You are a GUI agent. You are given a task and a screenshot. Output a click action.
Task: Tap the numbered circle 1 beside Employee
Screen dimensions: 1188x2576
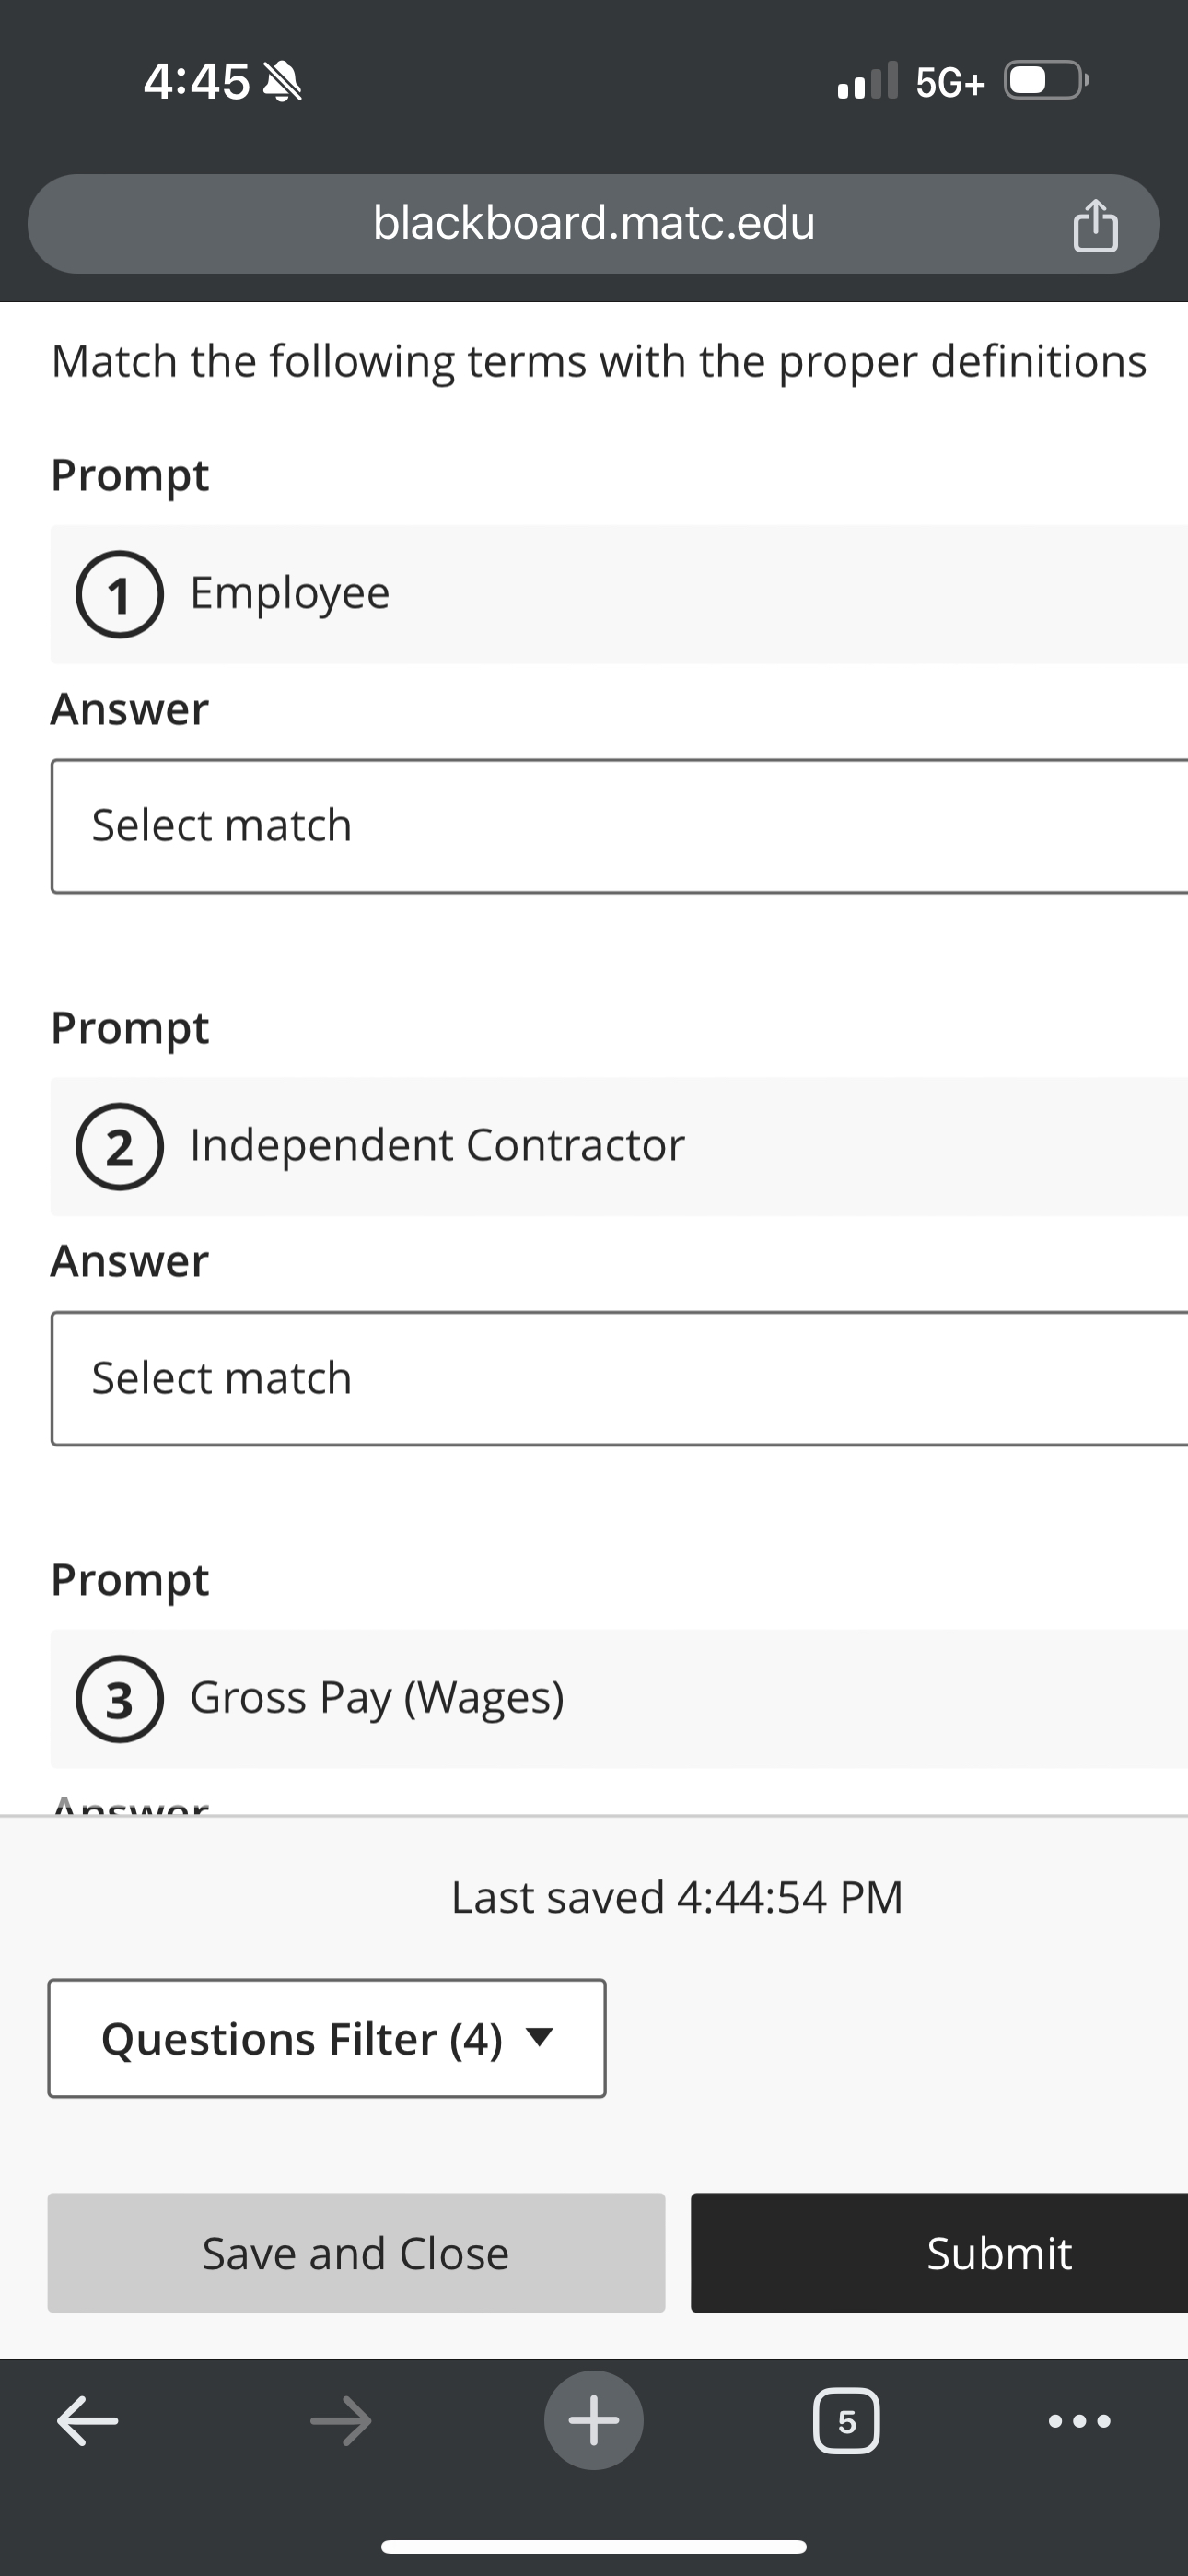click(x=119, y=594)
